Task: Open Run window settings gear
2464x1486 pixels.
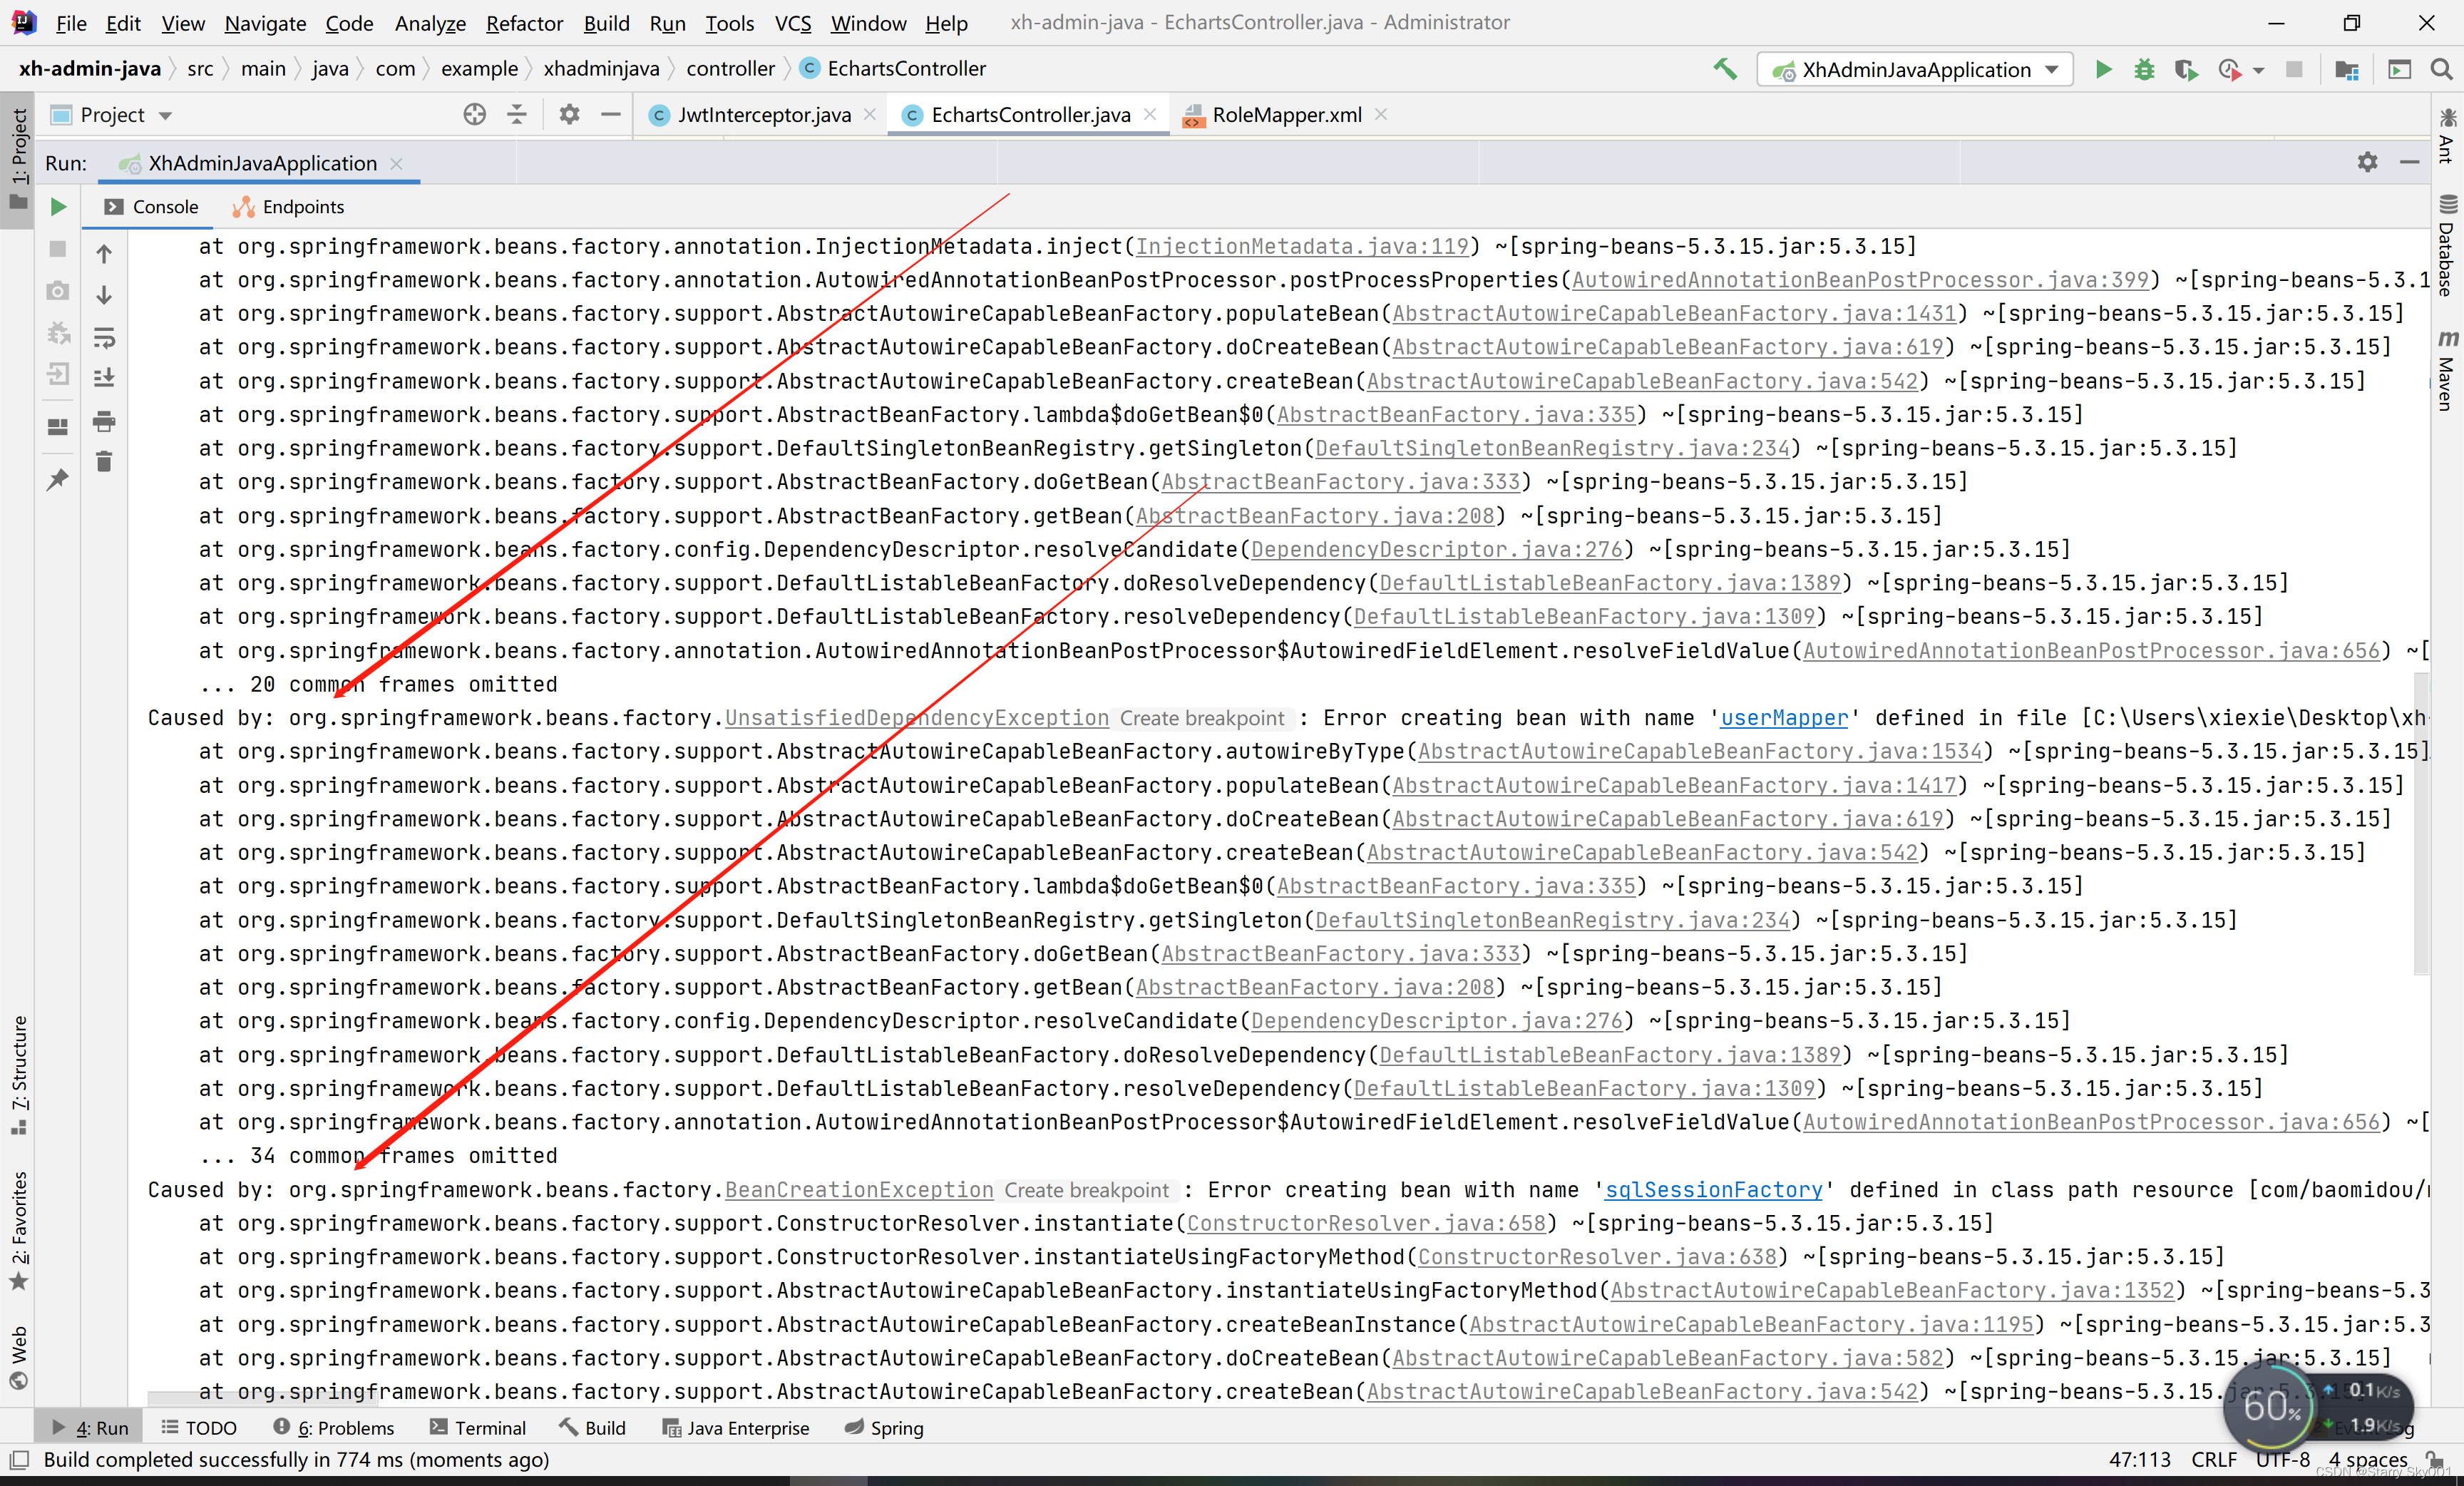Action: click(2366, 162)
